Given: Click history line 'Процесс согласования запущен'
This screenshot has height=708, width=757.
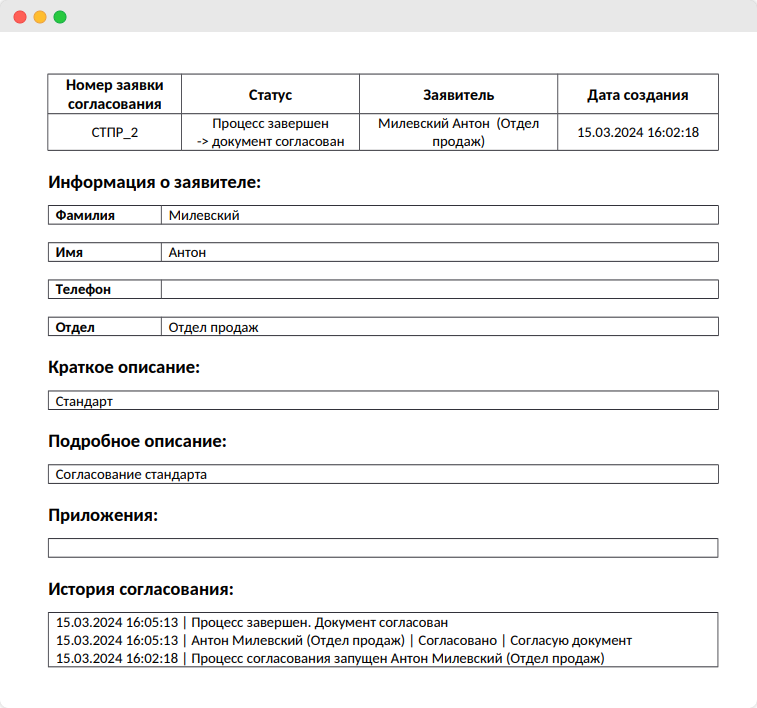Looking at the screenshot, I should point(330,658).
